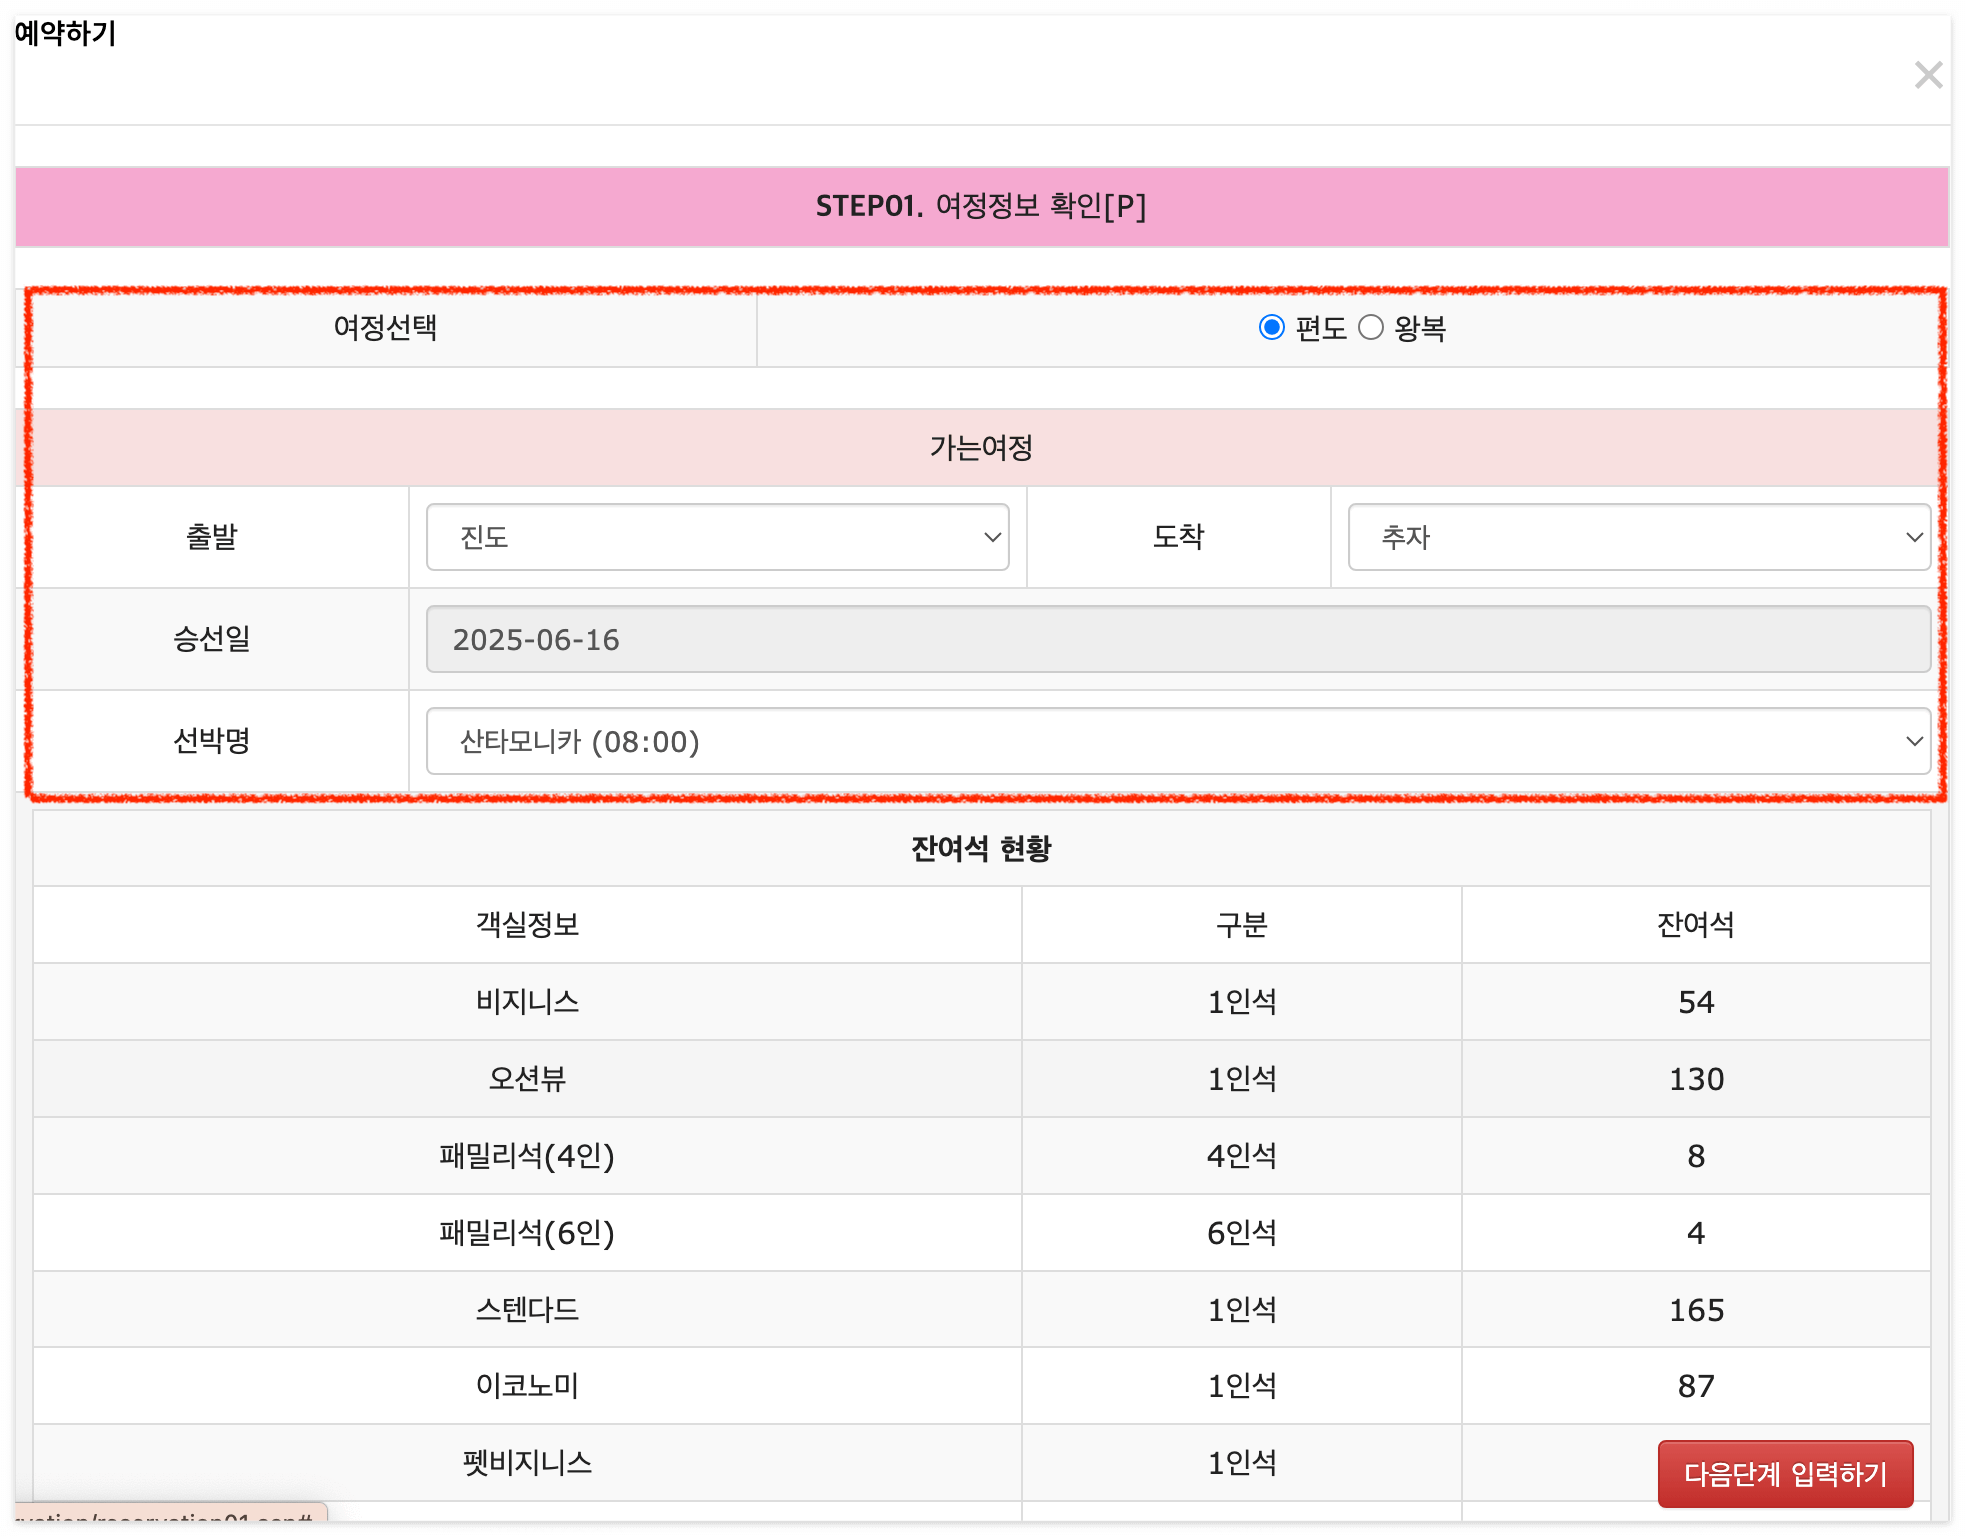Click the 가는여정 section header
Screen dimensions: 1966x1536
pos(981,447)
